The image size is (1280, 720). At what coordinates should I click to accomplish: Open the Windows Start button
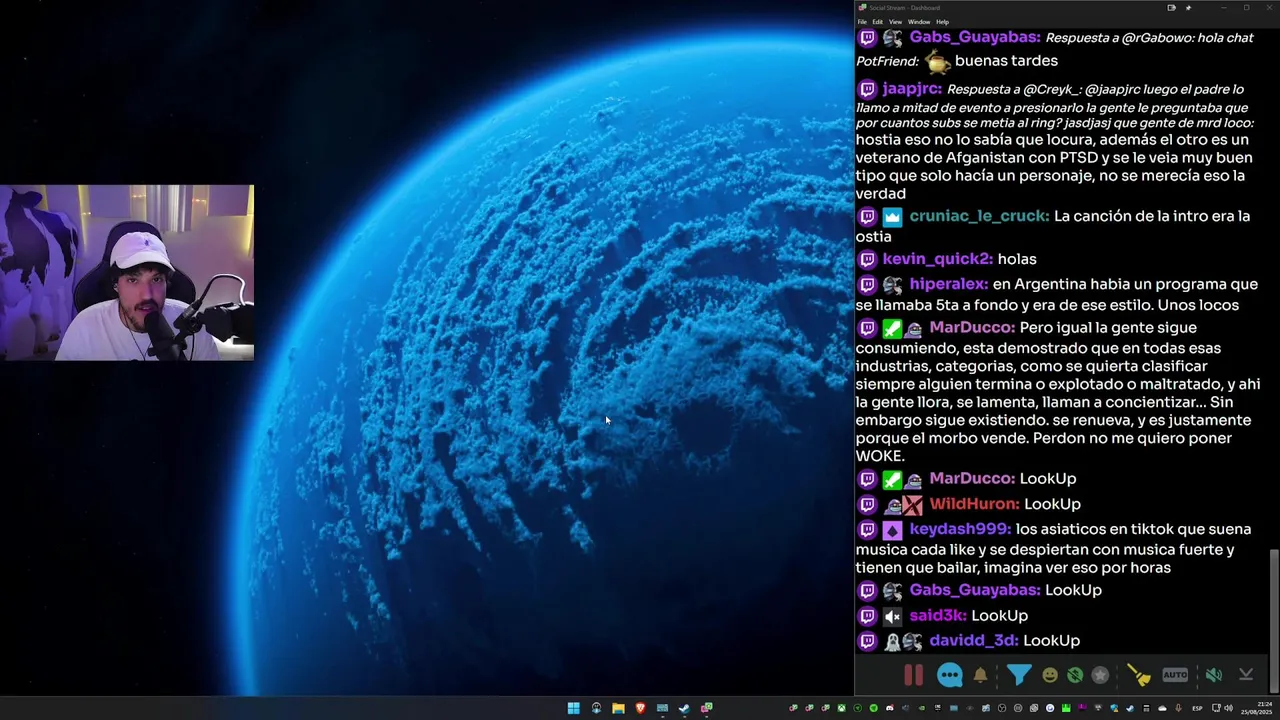[x=574, y=708]
